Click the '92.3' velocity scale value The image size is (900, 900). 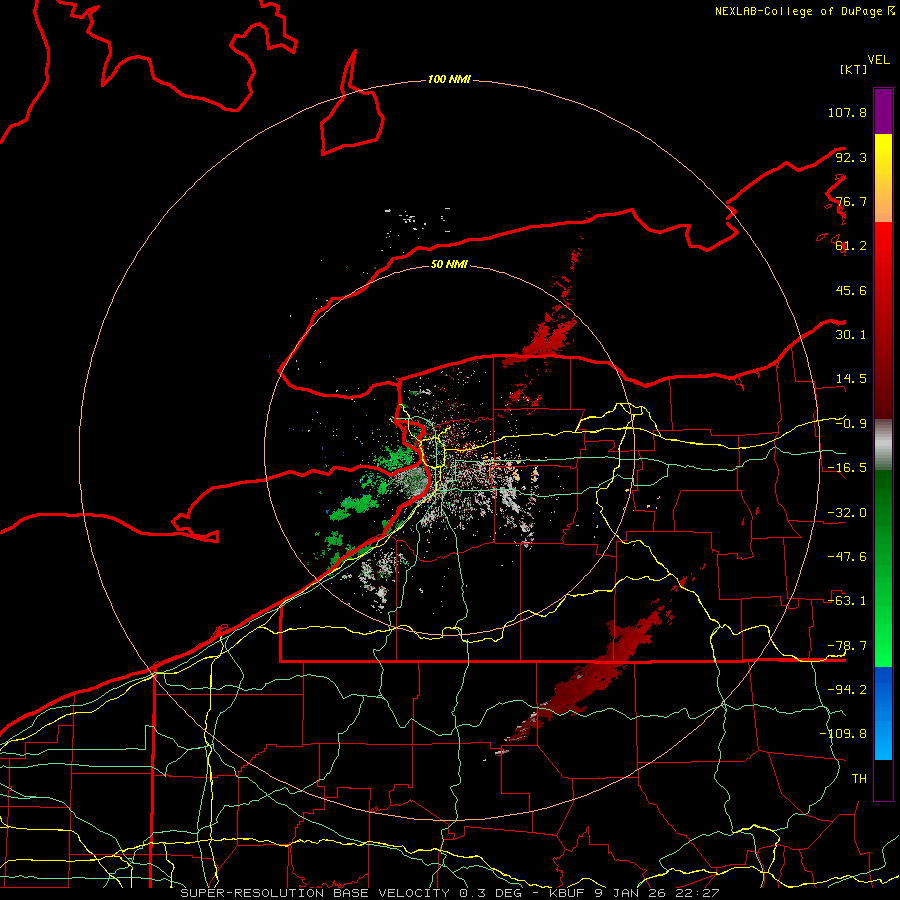851,157
